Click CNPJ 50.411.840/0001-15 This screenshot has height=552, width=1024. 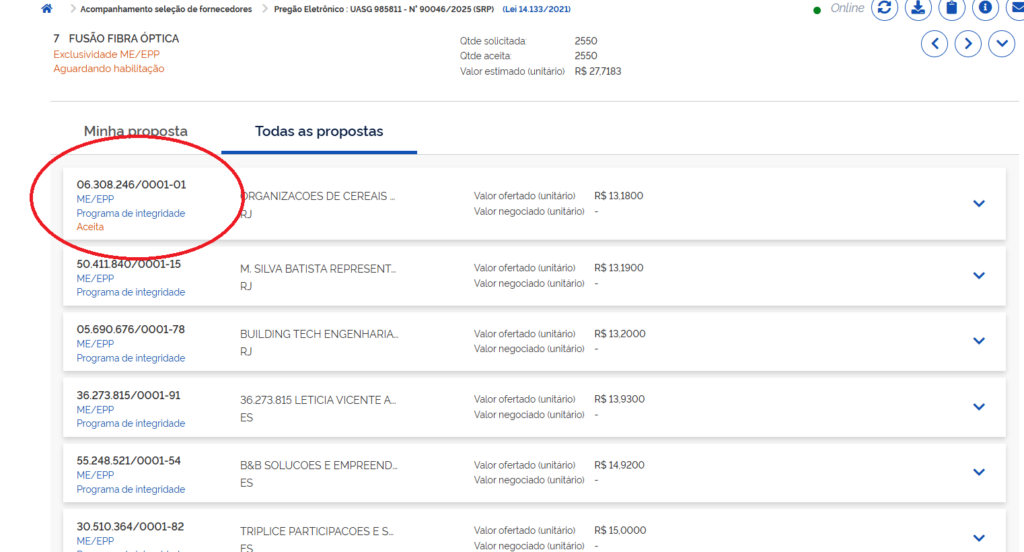pyautogui.click(x=129, y=264)
